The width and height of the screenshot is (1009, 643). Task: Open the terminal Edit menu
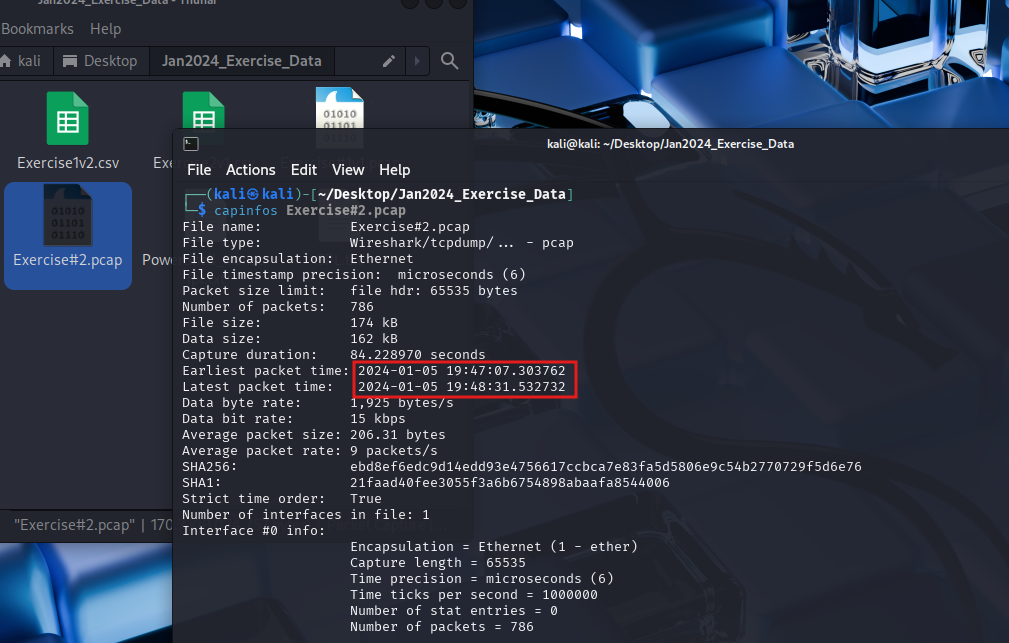(x=304, y=170)
